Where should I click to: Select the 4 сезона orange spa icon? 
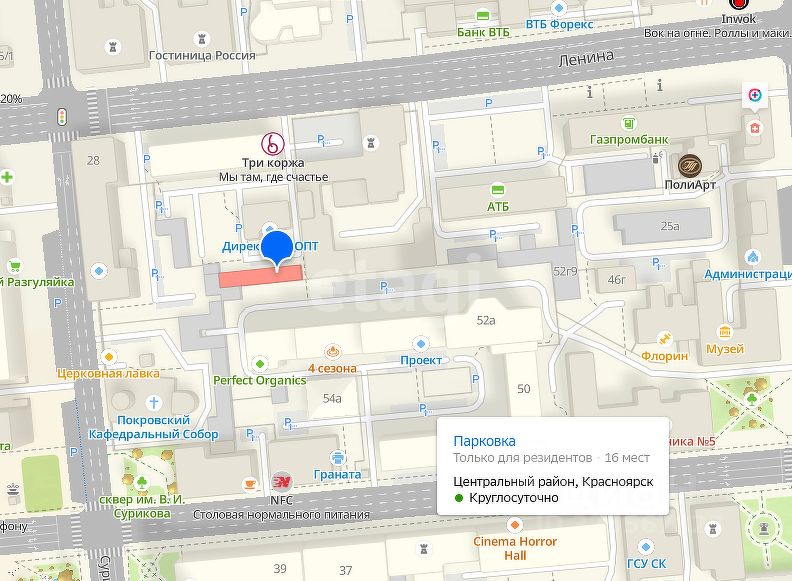click(332, 351)
